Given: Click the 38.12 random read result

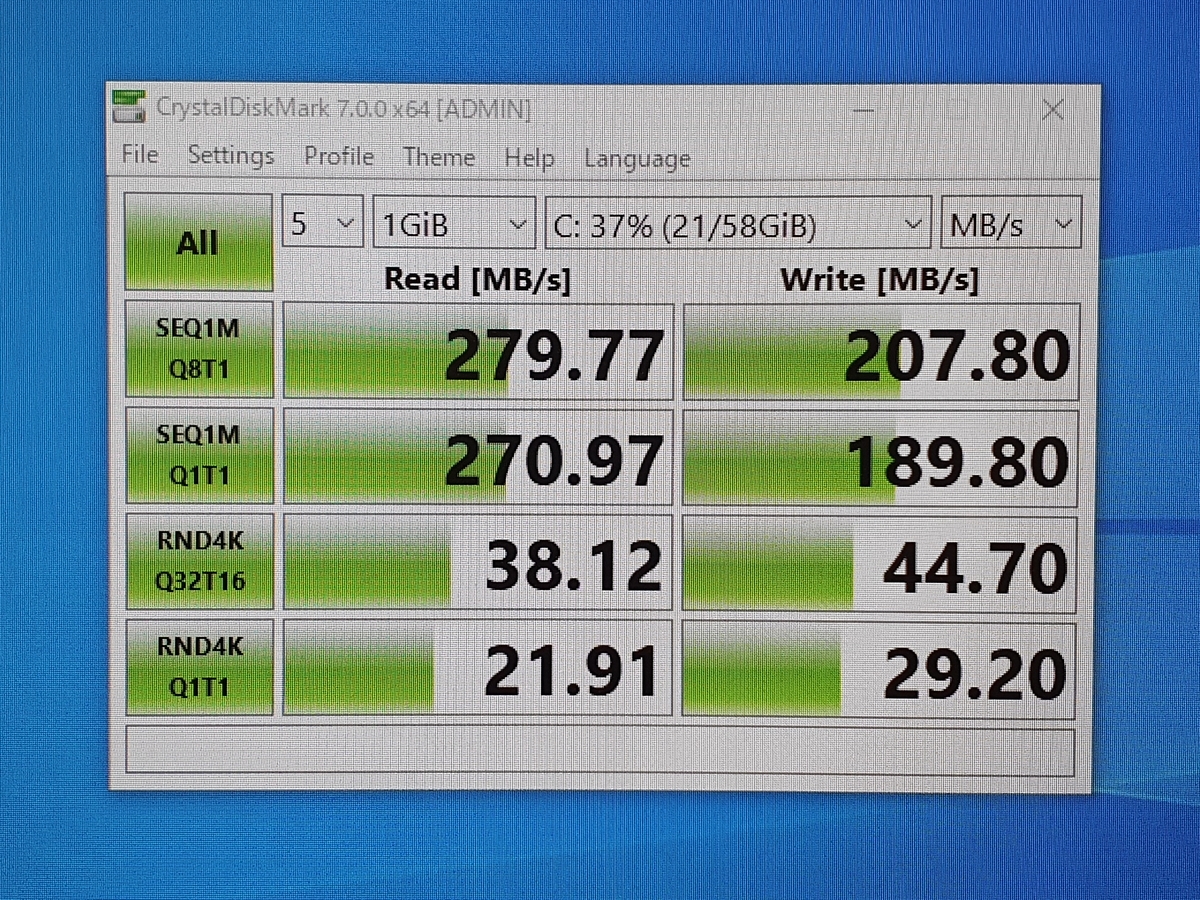Looking at the screenshot, I should coord(478,562).
